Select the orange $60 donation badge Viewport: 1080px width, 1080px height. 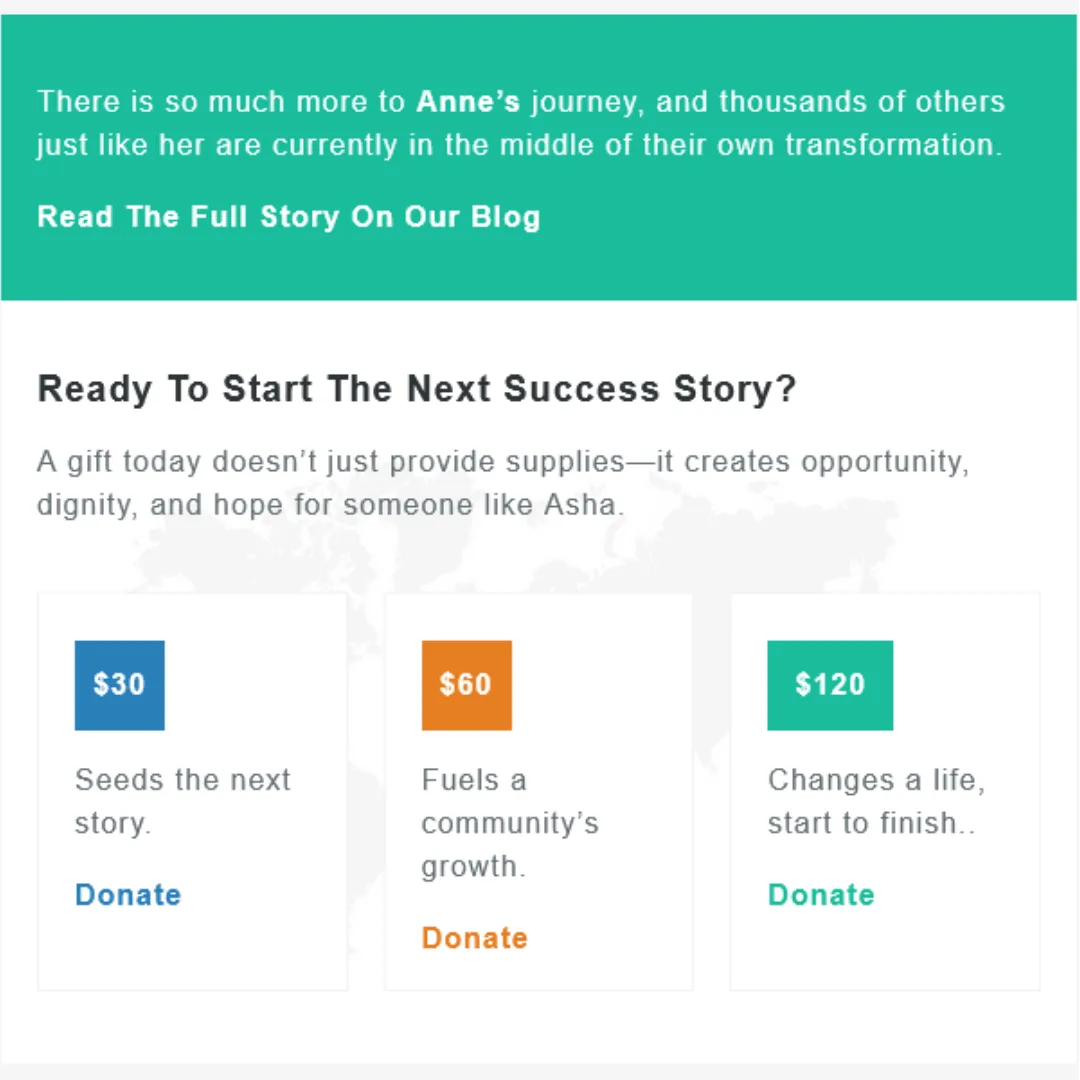click(466, 685)
